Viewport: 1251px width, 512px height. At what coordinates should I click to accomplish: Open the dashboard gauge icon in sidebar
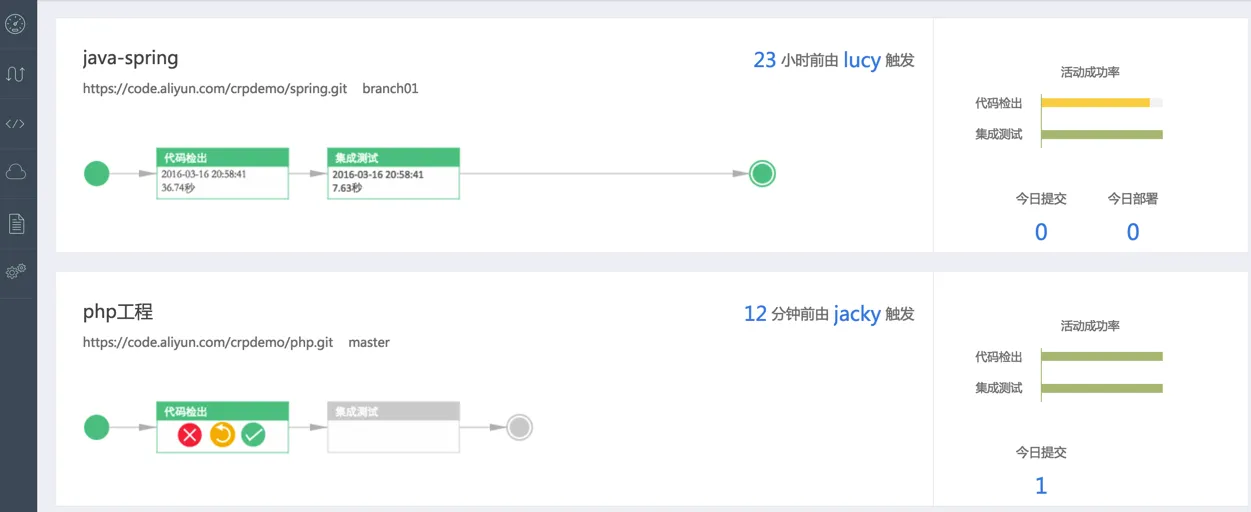(x=15, y=23)
